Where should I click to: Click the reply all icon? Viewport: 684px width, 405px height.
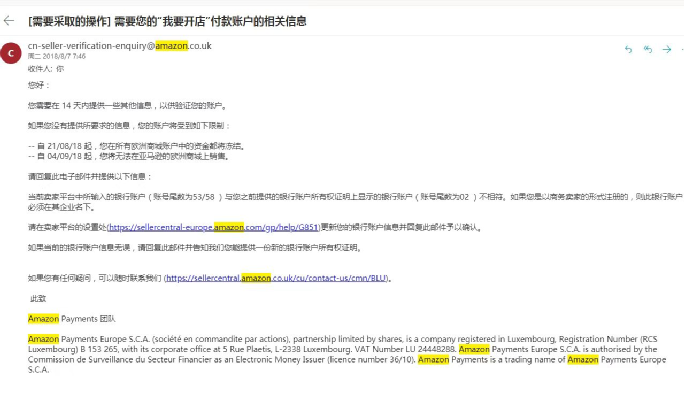click(x=648, y=49)
